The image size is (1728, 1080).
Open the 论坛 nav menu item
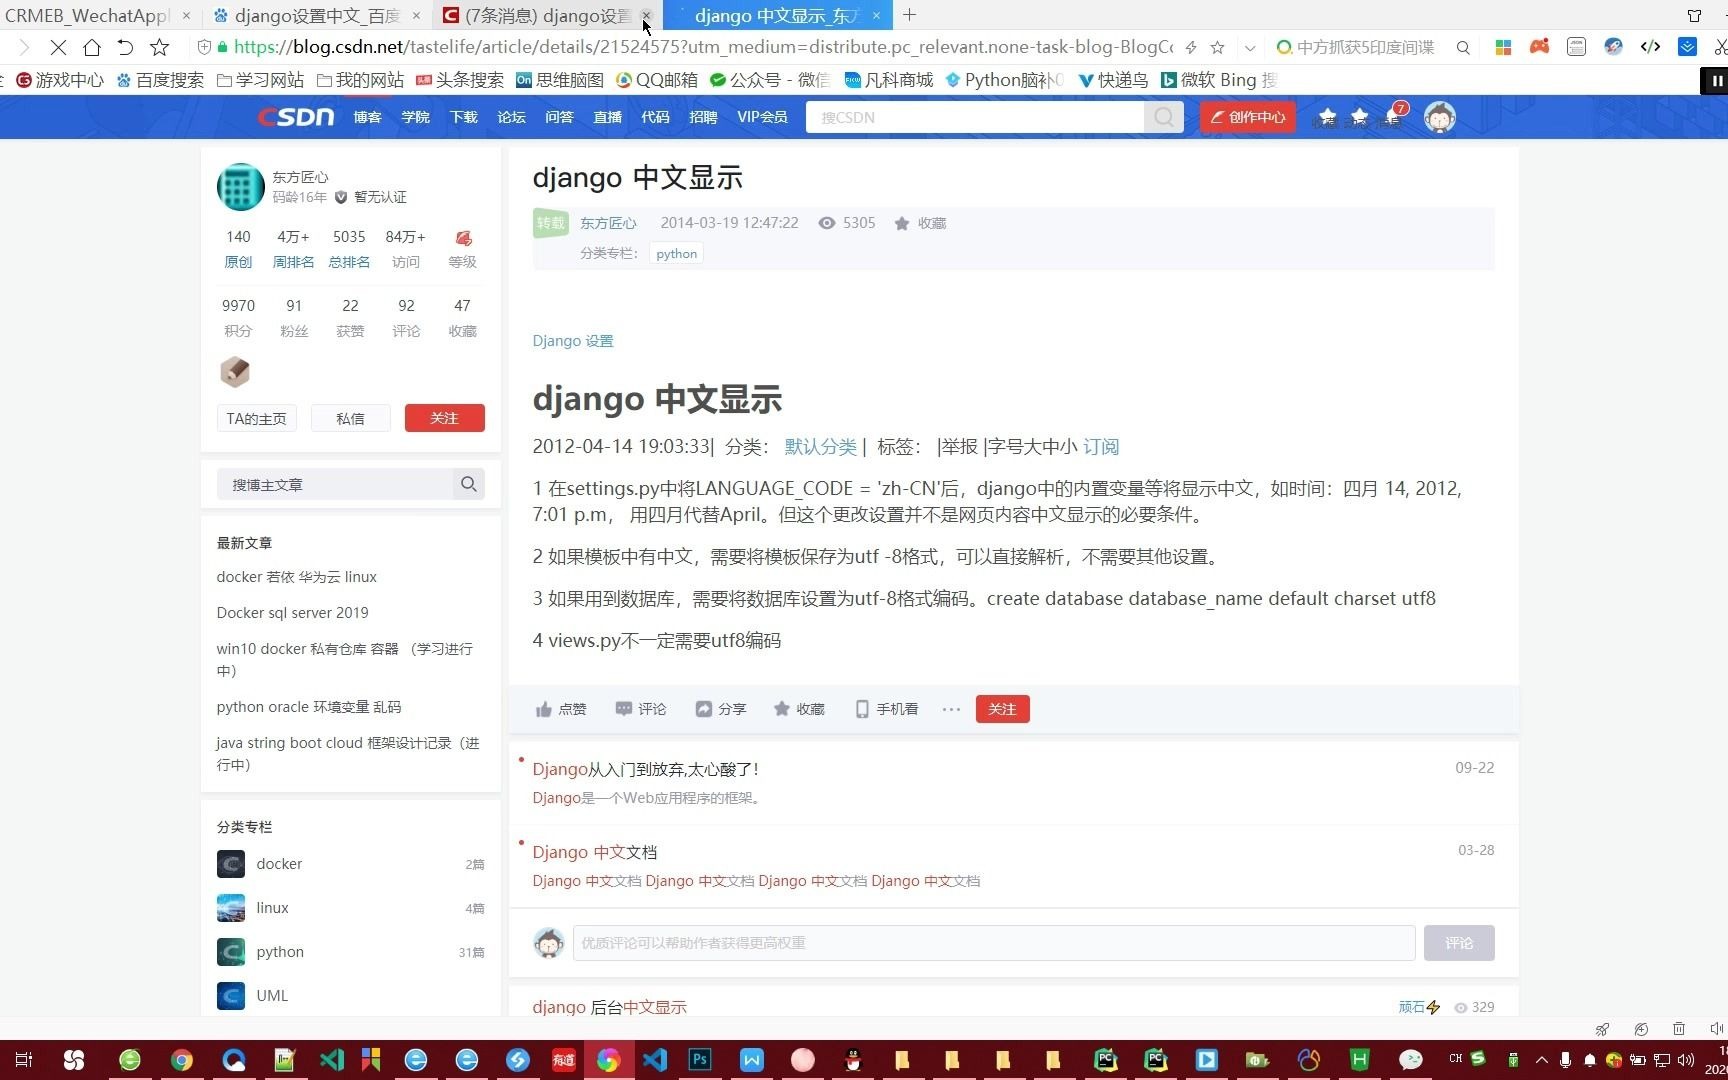coord(511,117)
